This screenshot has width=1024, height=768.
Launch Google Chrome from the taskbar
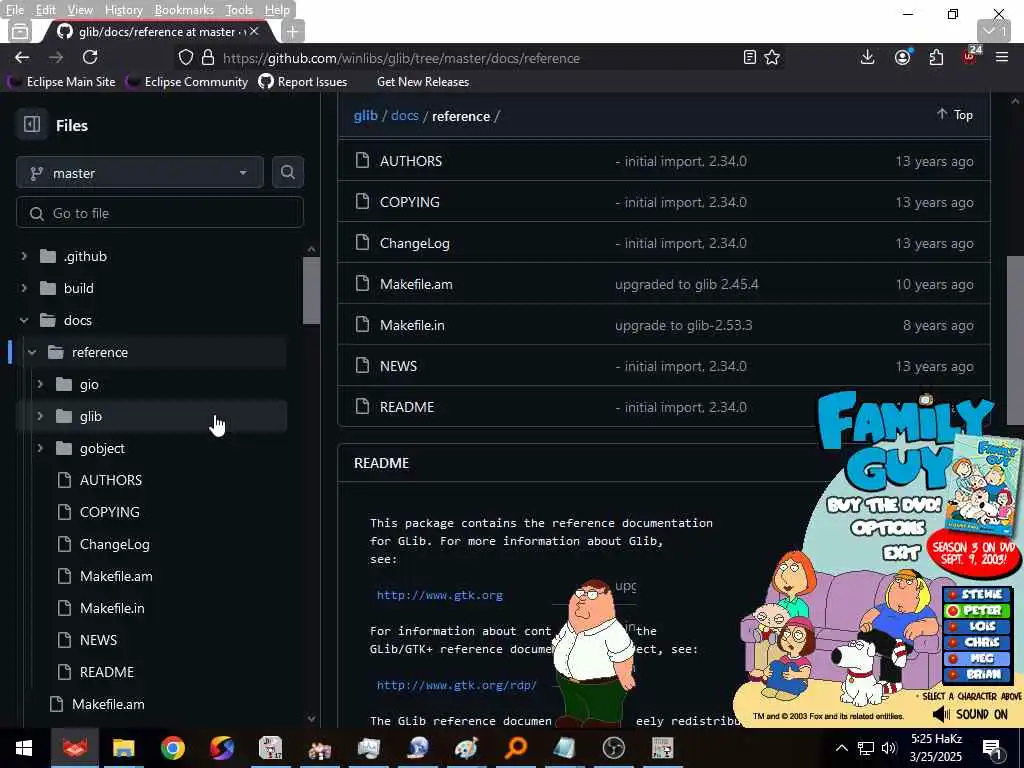pos(172,748)
